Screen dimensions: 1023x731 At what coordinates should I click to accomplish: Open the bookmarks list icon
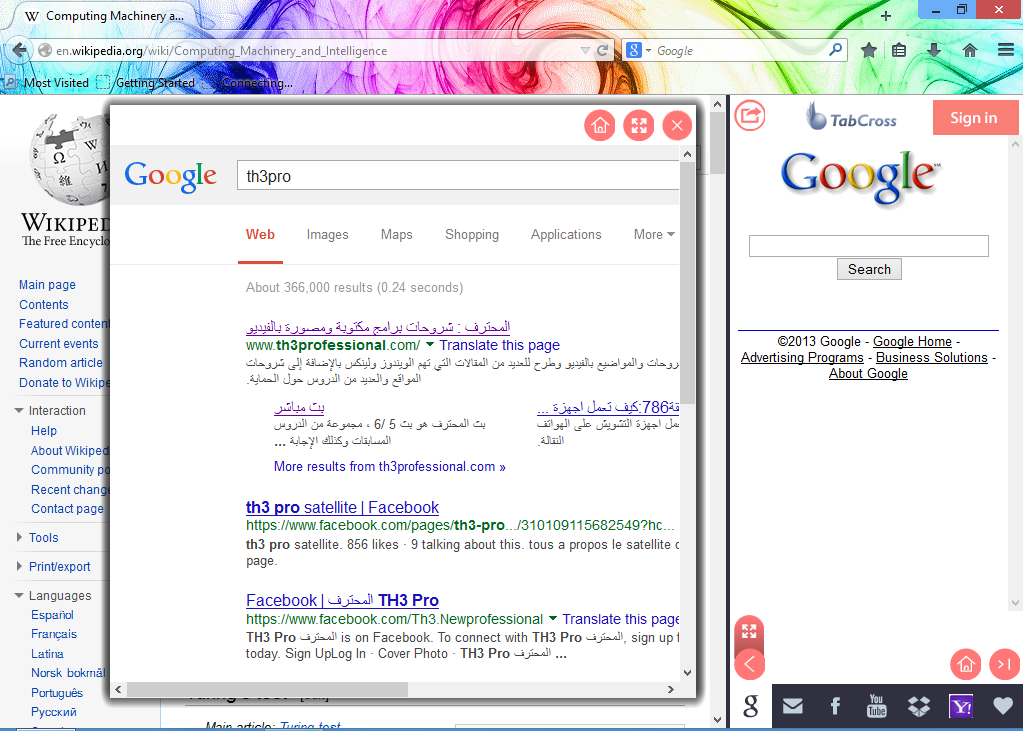click(x=899, y=50)
